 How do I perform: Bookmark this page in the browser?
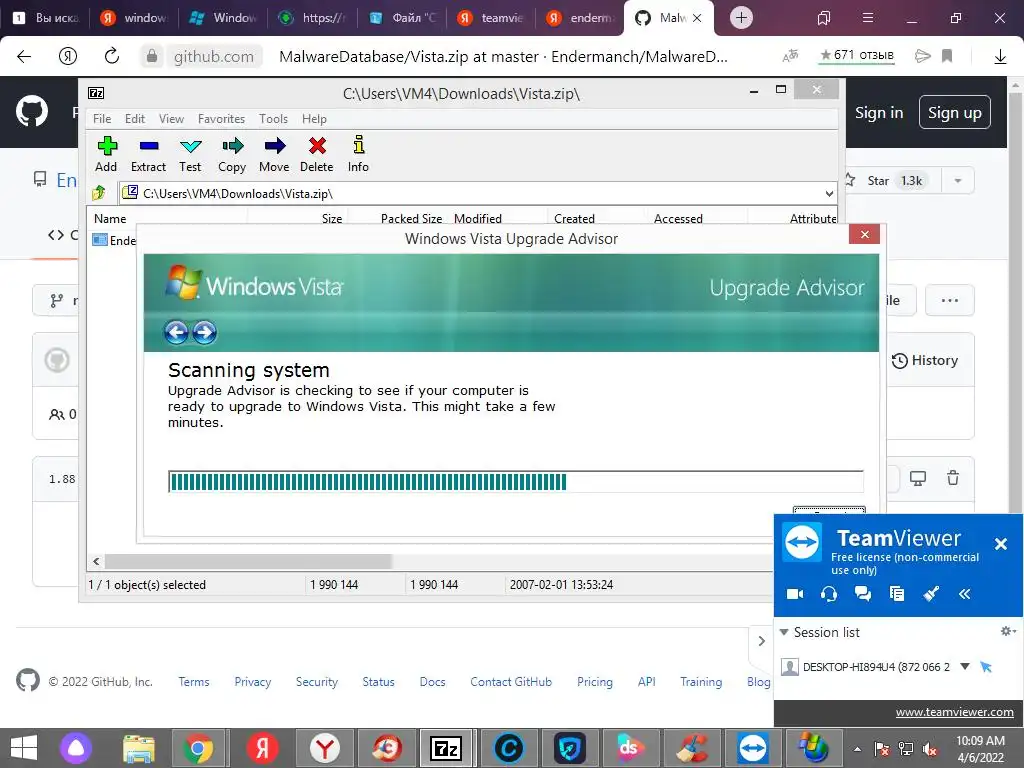tap(947, 56)
